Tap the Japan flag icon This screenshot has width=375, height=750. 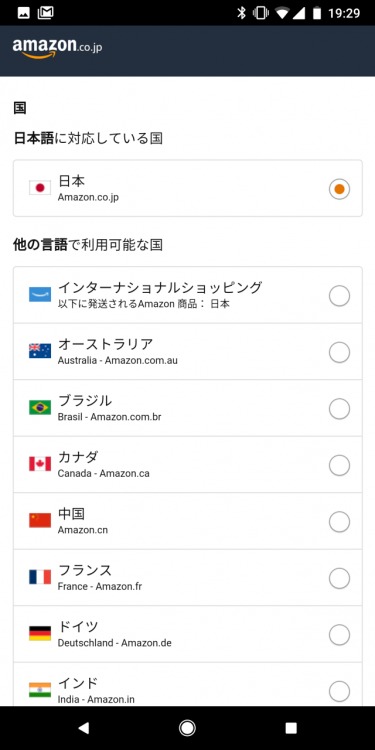click(40, 188)
